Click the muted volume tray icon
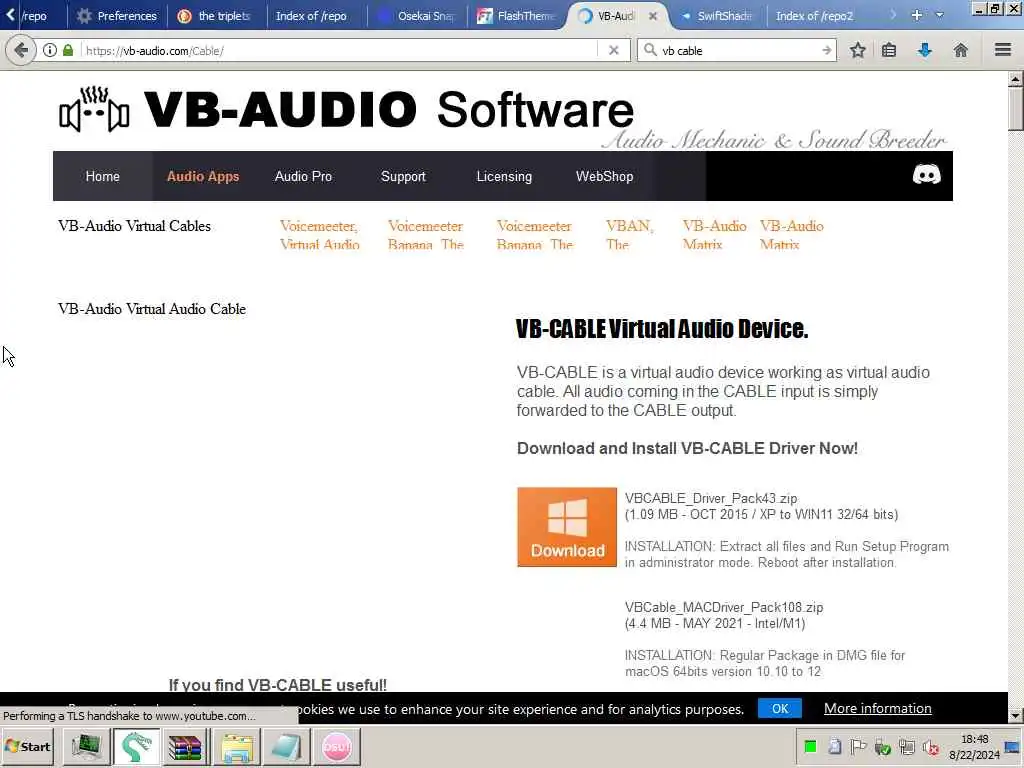The height and width of the screenshot is (768, 1024). [931, 746]
